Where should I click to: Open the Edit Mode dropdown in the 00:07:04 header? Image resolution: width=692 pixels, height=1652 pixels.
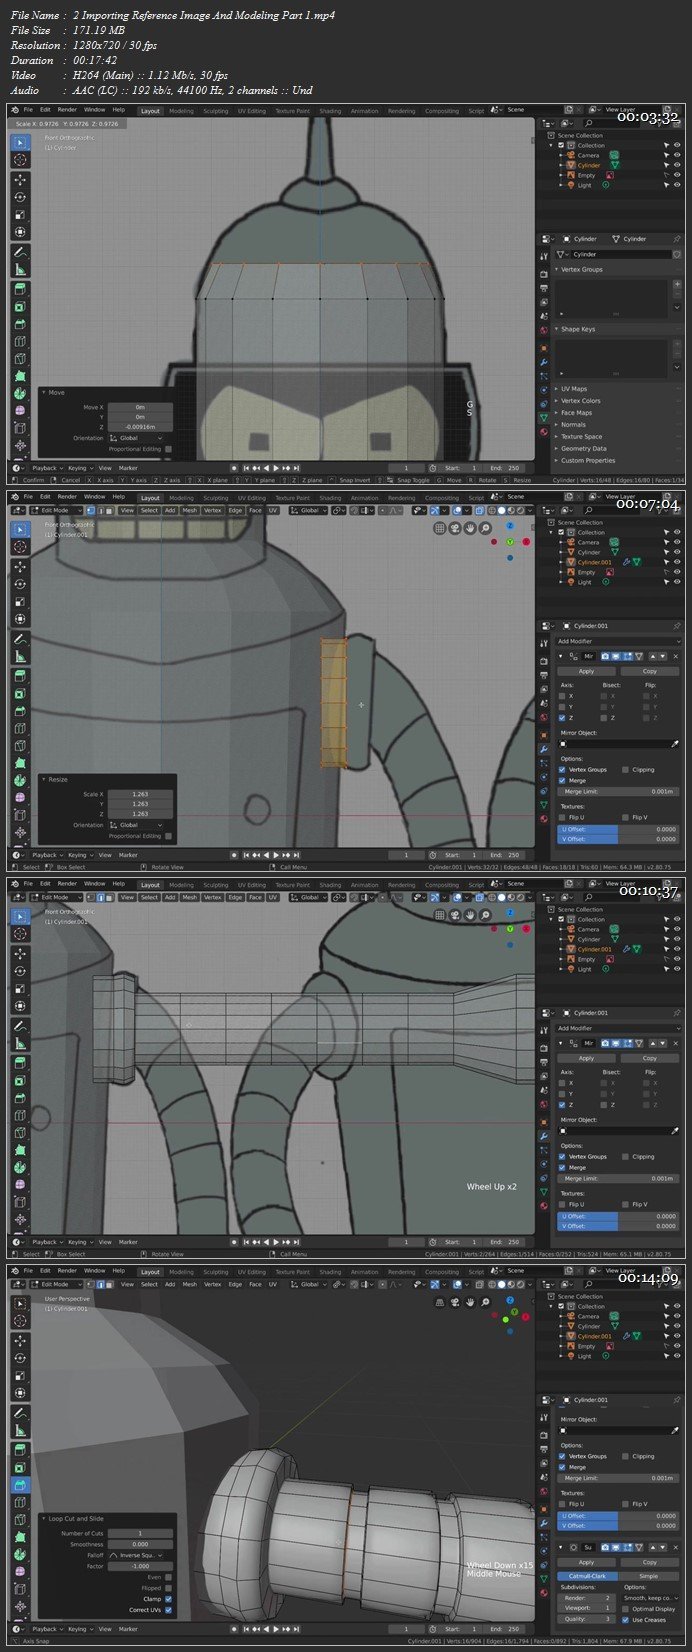point(55,510)
